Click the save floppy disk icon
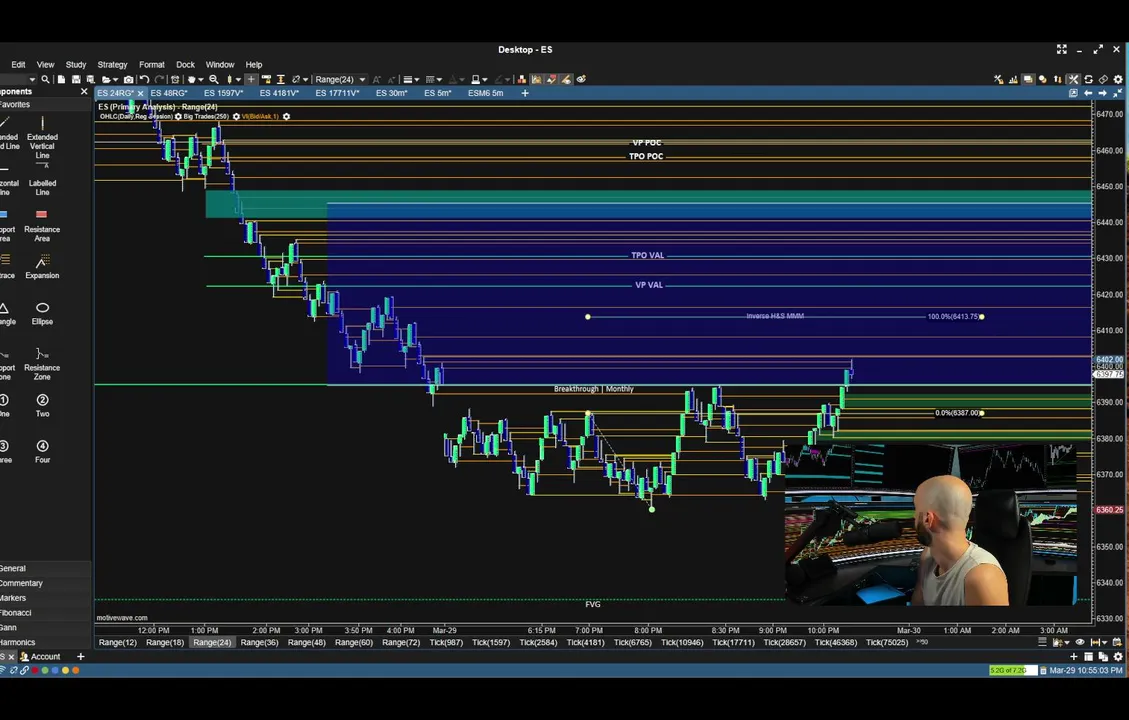Viewport: 1129px width, 720px height. [x=76, y=79]
